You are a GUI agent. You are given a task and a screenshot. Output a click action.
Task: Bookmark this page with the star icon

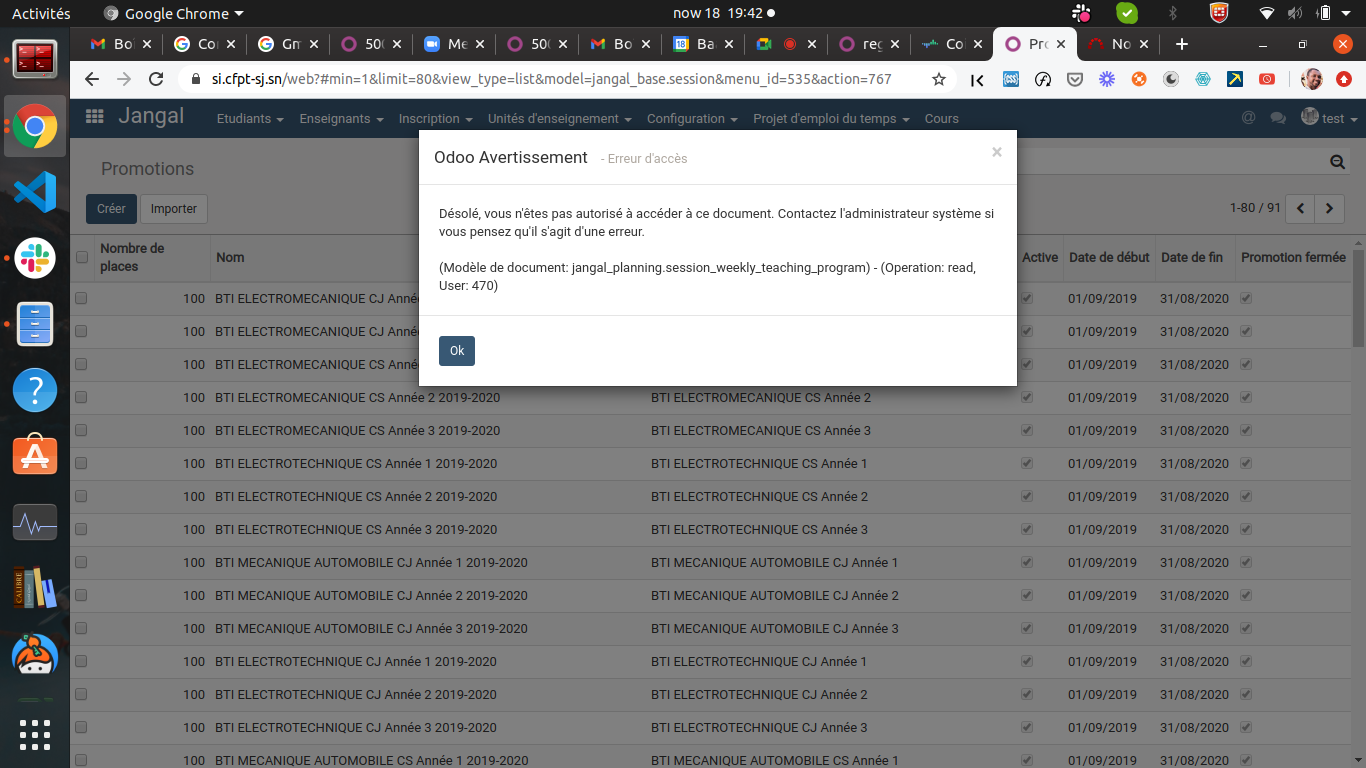click(x=938, y=79)
